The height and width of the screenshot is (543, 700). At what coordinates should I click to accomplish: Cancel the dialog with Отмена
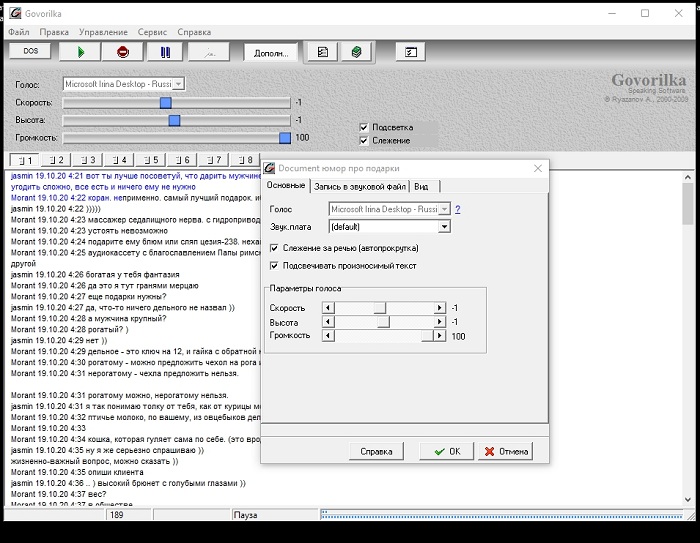coord(505,451)
